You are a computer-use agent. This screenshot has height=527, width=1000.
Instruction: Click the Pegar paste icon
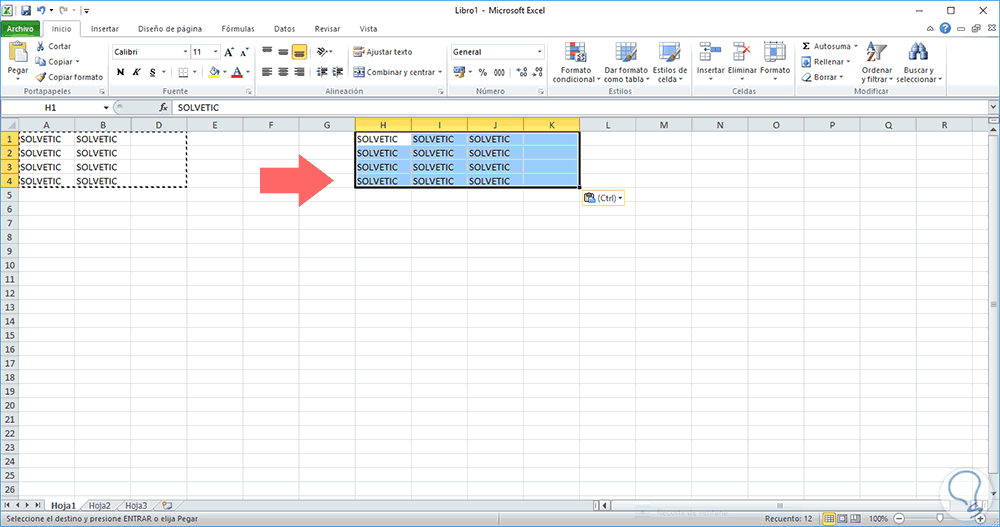(x=18, y=54)
